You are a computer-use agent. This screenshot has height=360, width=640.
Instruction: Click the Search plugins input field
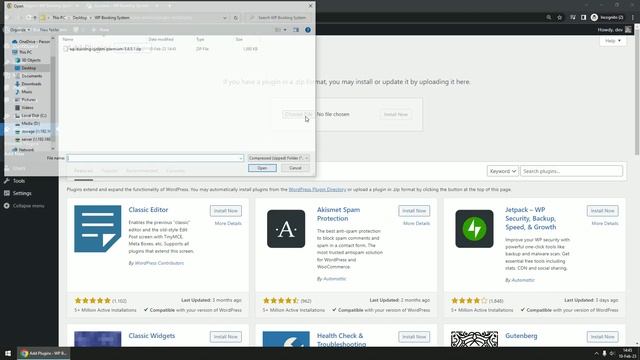[x=571, y=171]
